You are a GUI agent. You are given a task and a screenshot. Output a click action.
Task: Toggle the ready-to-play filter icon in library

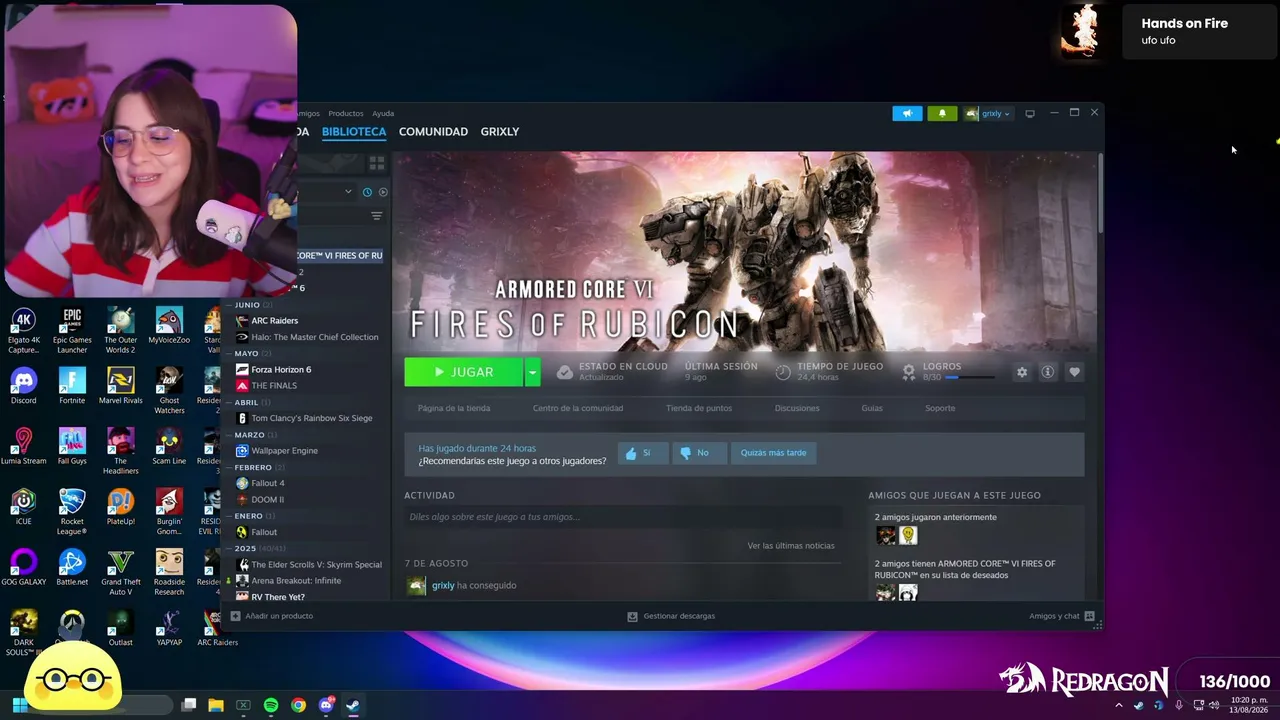click(x=383, y=192)
